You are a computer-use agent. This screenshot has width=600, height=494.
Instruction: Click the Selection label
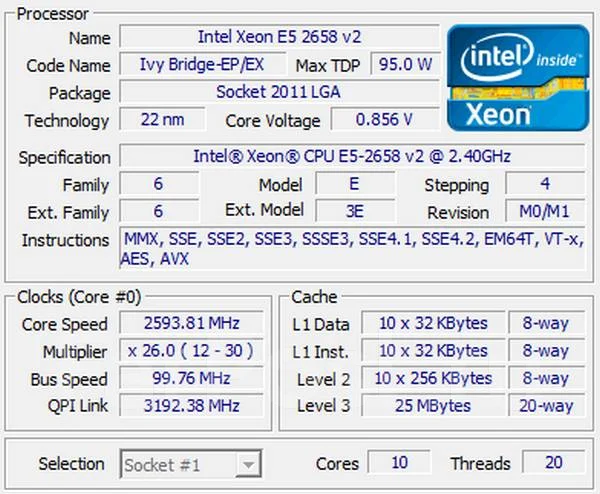pyautogui.click(x=72, y=464)
